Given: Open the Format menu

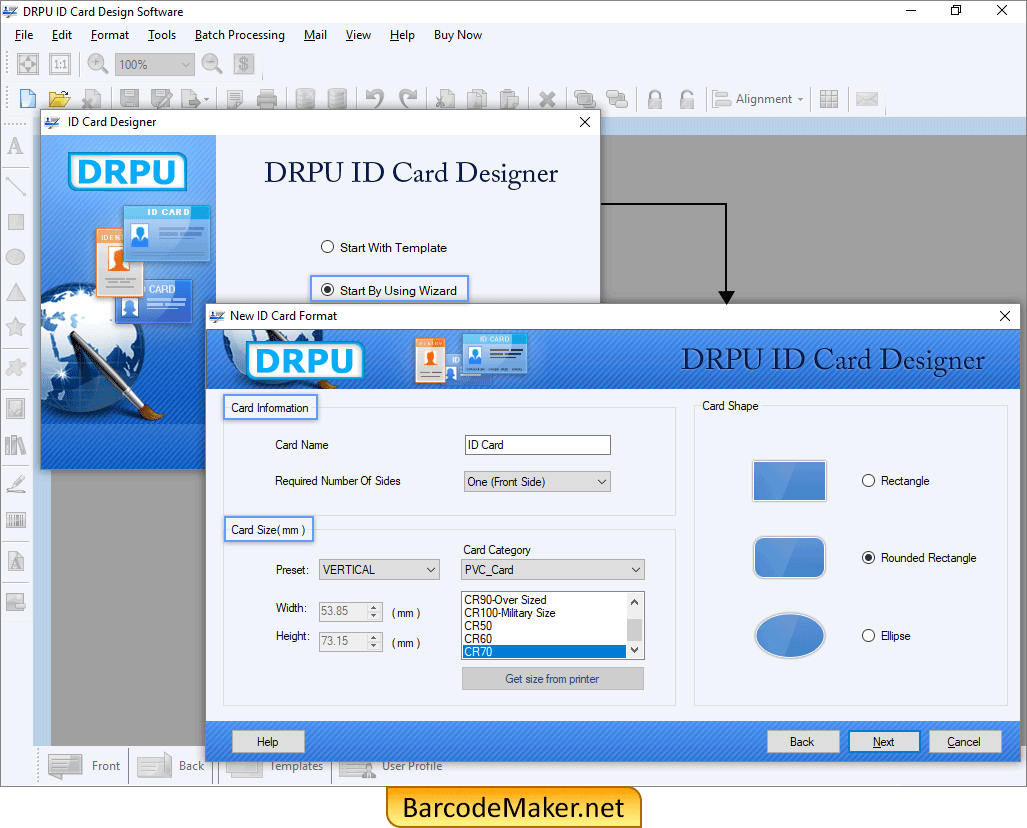Looking at the screenshot, I should coord(109,35).
